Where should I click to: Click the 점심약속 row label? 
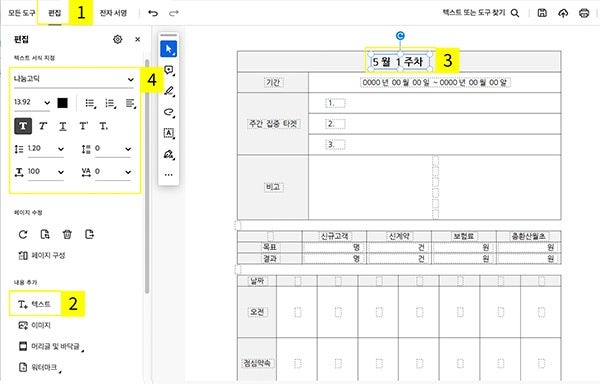tap(257, 363)
